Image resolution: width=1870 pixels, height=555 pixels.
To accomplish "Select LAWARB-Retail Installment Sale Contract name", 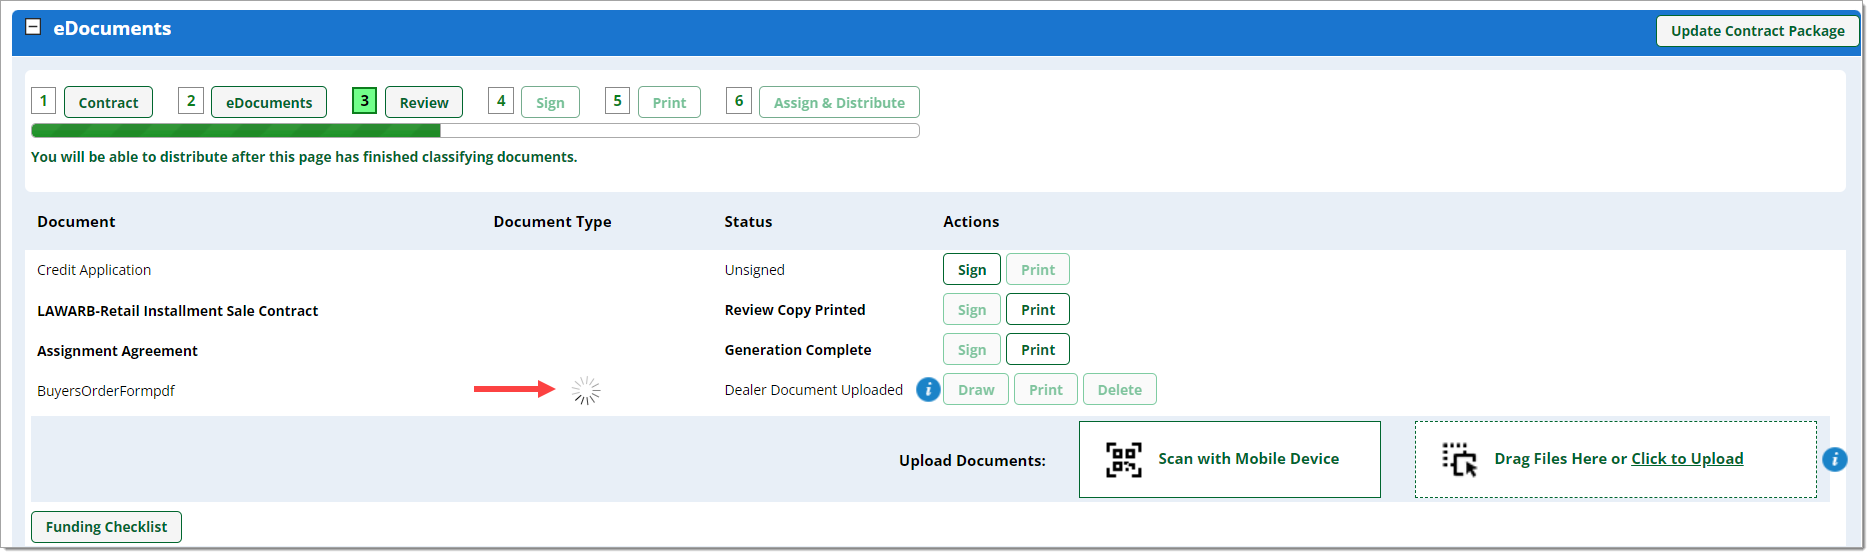I will click(x=177, y=311).
